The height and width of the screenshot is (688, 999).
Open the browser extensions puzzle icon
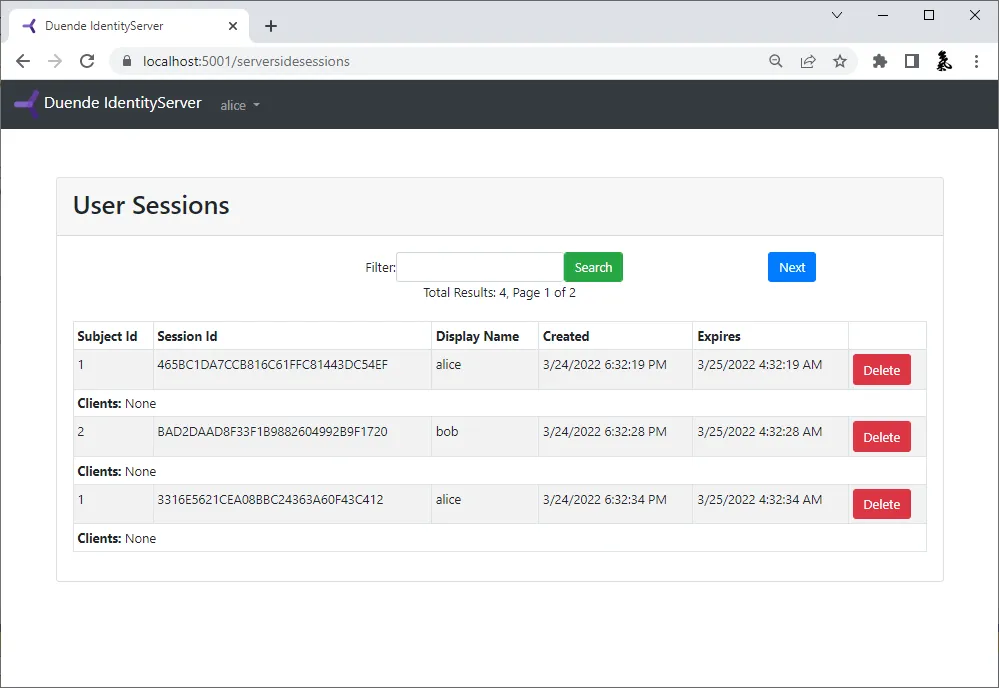tap(879, 61)
